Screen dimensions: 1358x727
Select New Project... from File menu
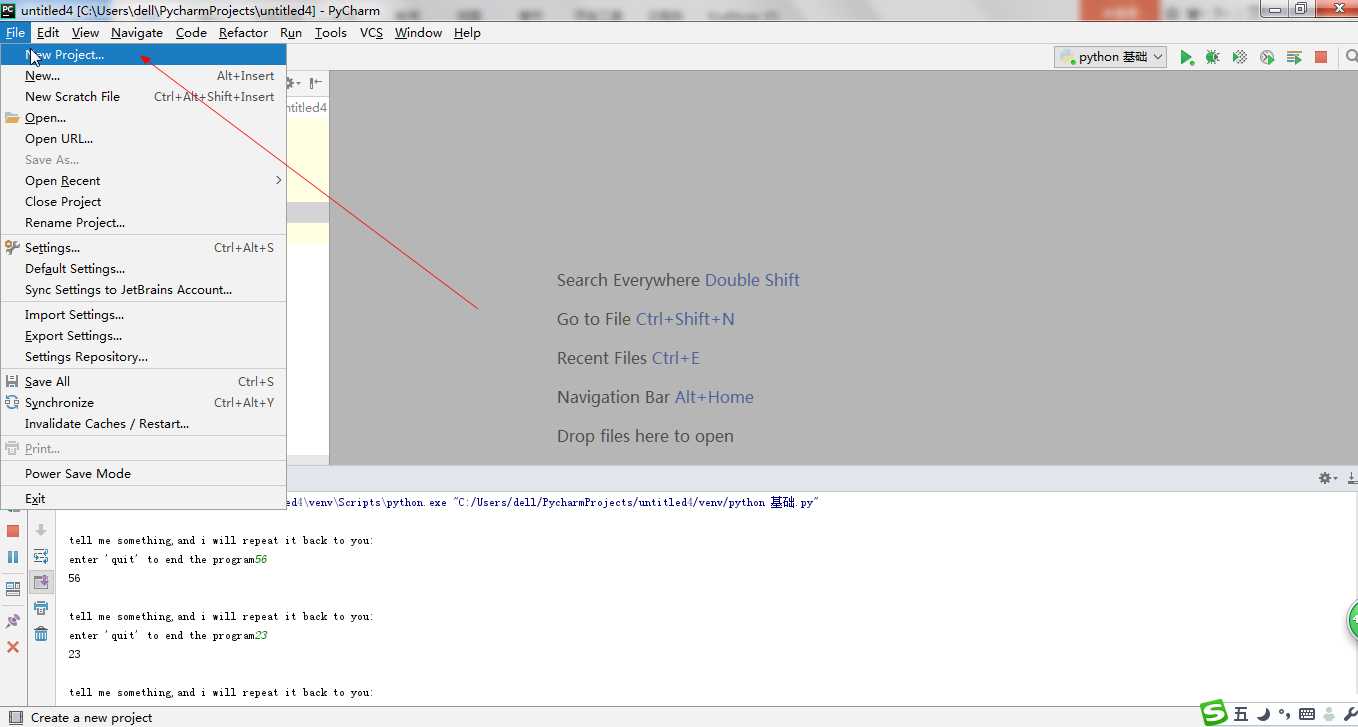point(143,55)
